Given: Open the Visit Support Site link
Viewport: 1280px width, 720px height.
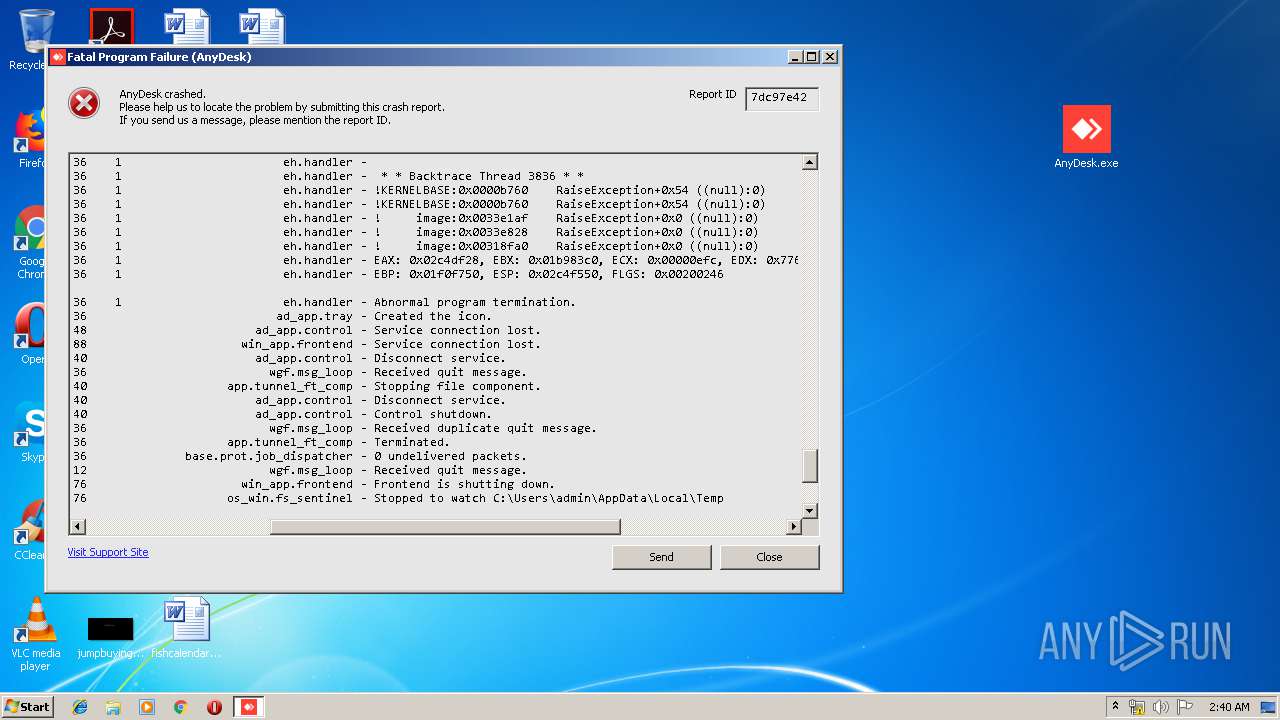Looking at the screenshot, I should coord(108,552).
